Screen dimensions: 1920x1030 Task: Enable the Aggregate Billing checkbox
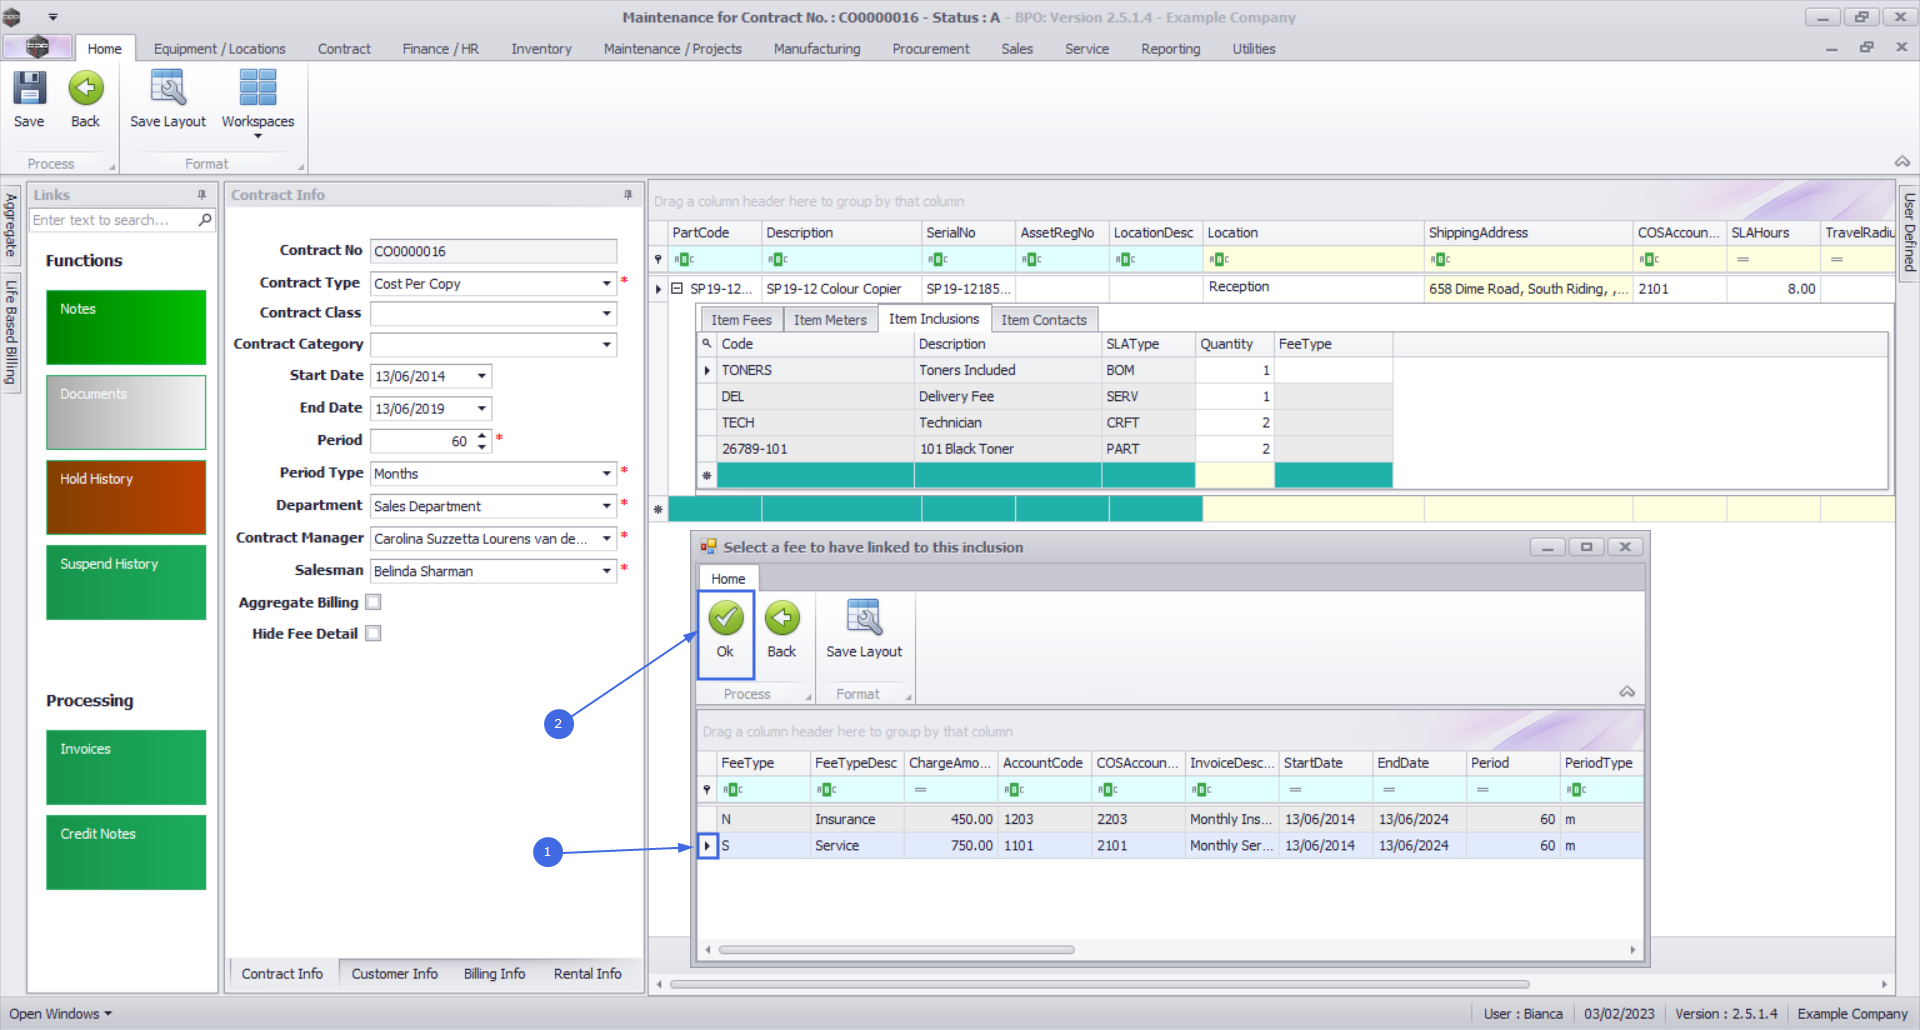pyautogui.click(x=373, y=602)
